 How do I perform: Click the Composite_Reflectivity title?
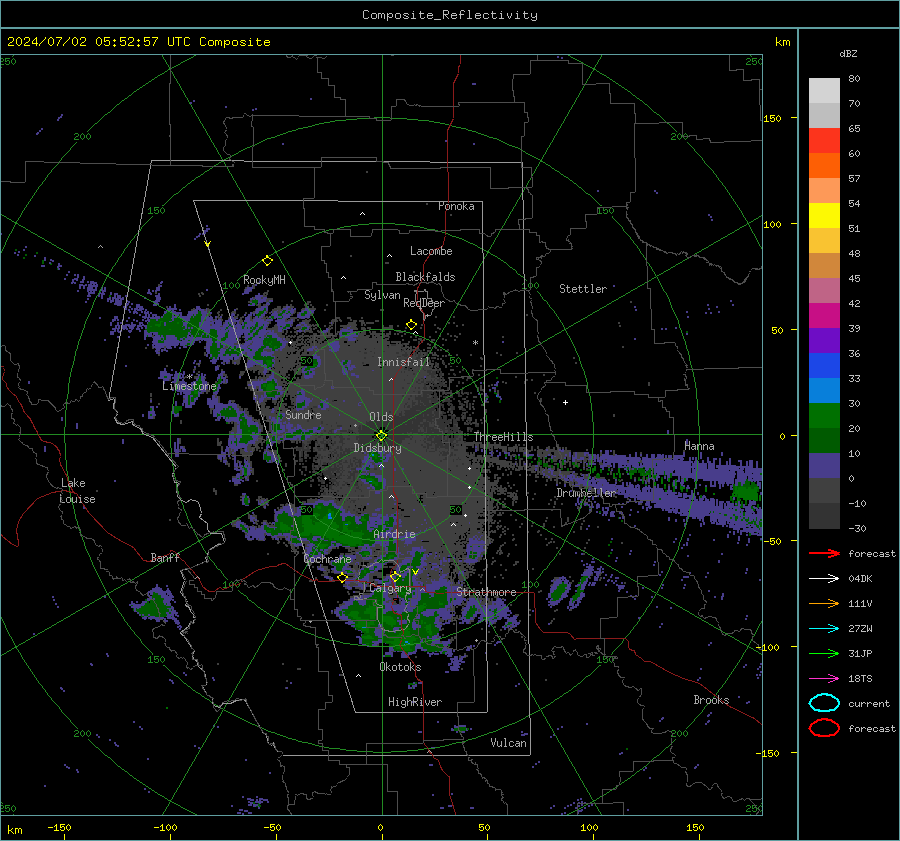(x=450, y=15)
